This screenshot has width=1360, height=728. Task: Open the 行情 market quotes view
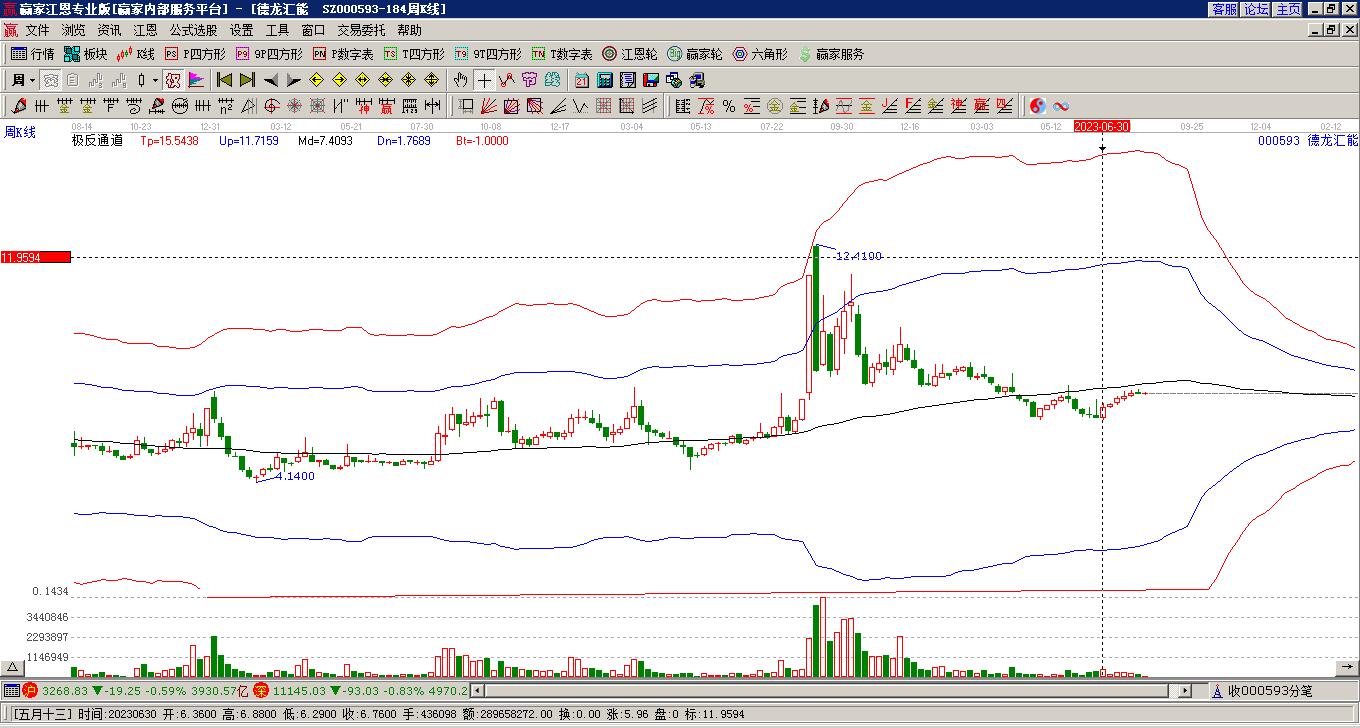[32, 54]
